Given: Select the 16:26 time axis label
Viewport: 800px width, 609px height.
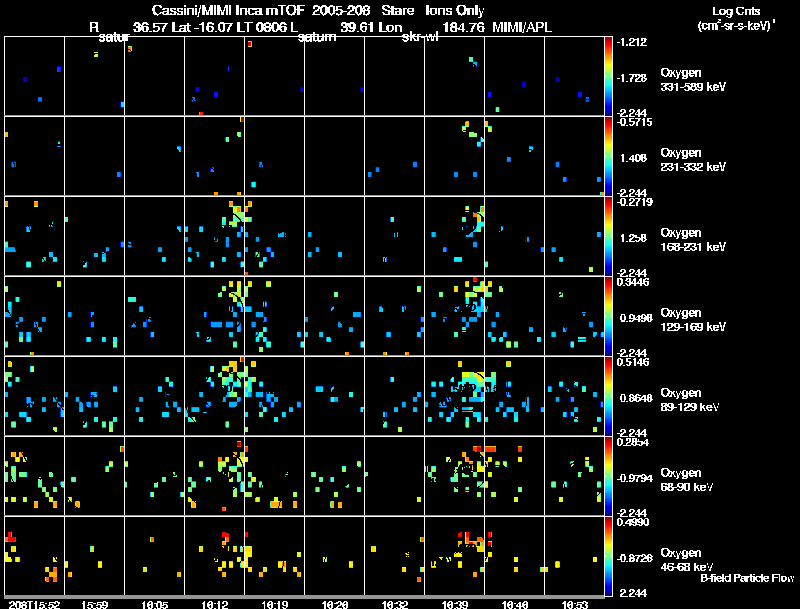Looking at the screenshot, I should (335, 604).
